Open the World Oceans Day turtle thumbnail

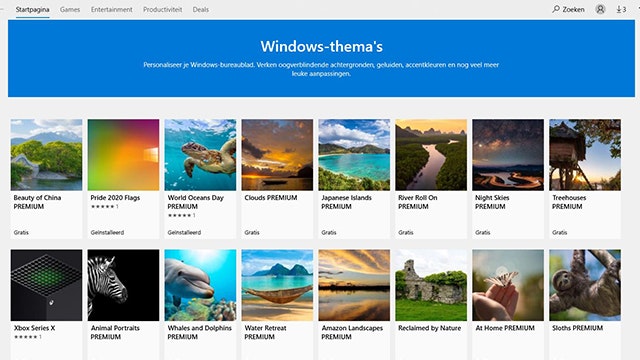[x=200, y=155]
